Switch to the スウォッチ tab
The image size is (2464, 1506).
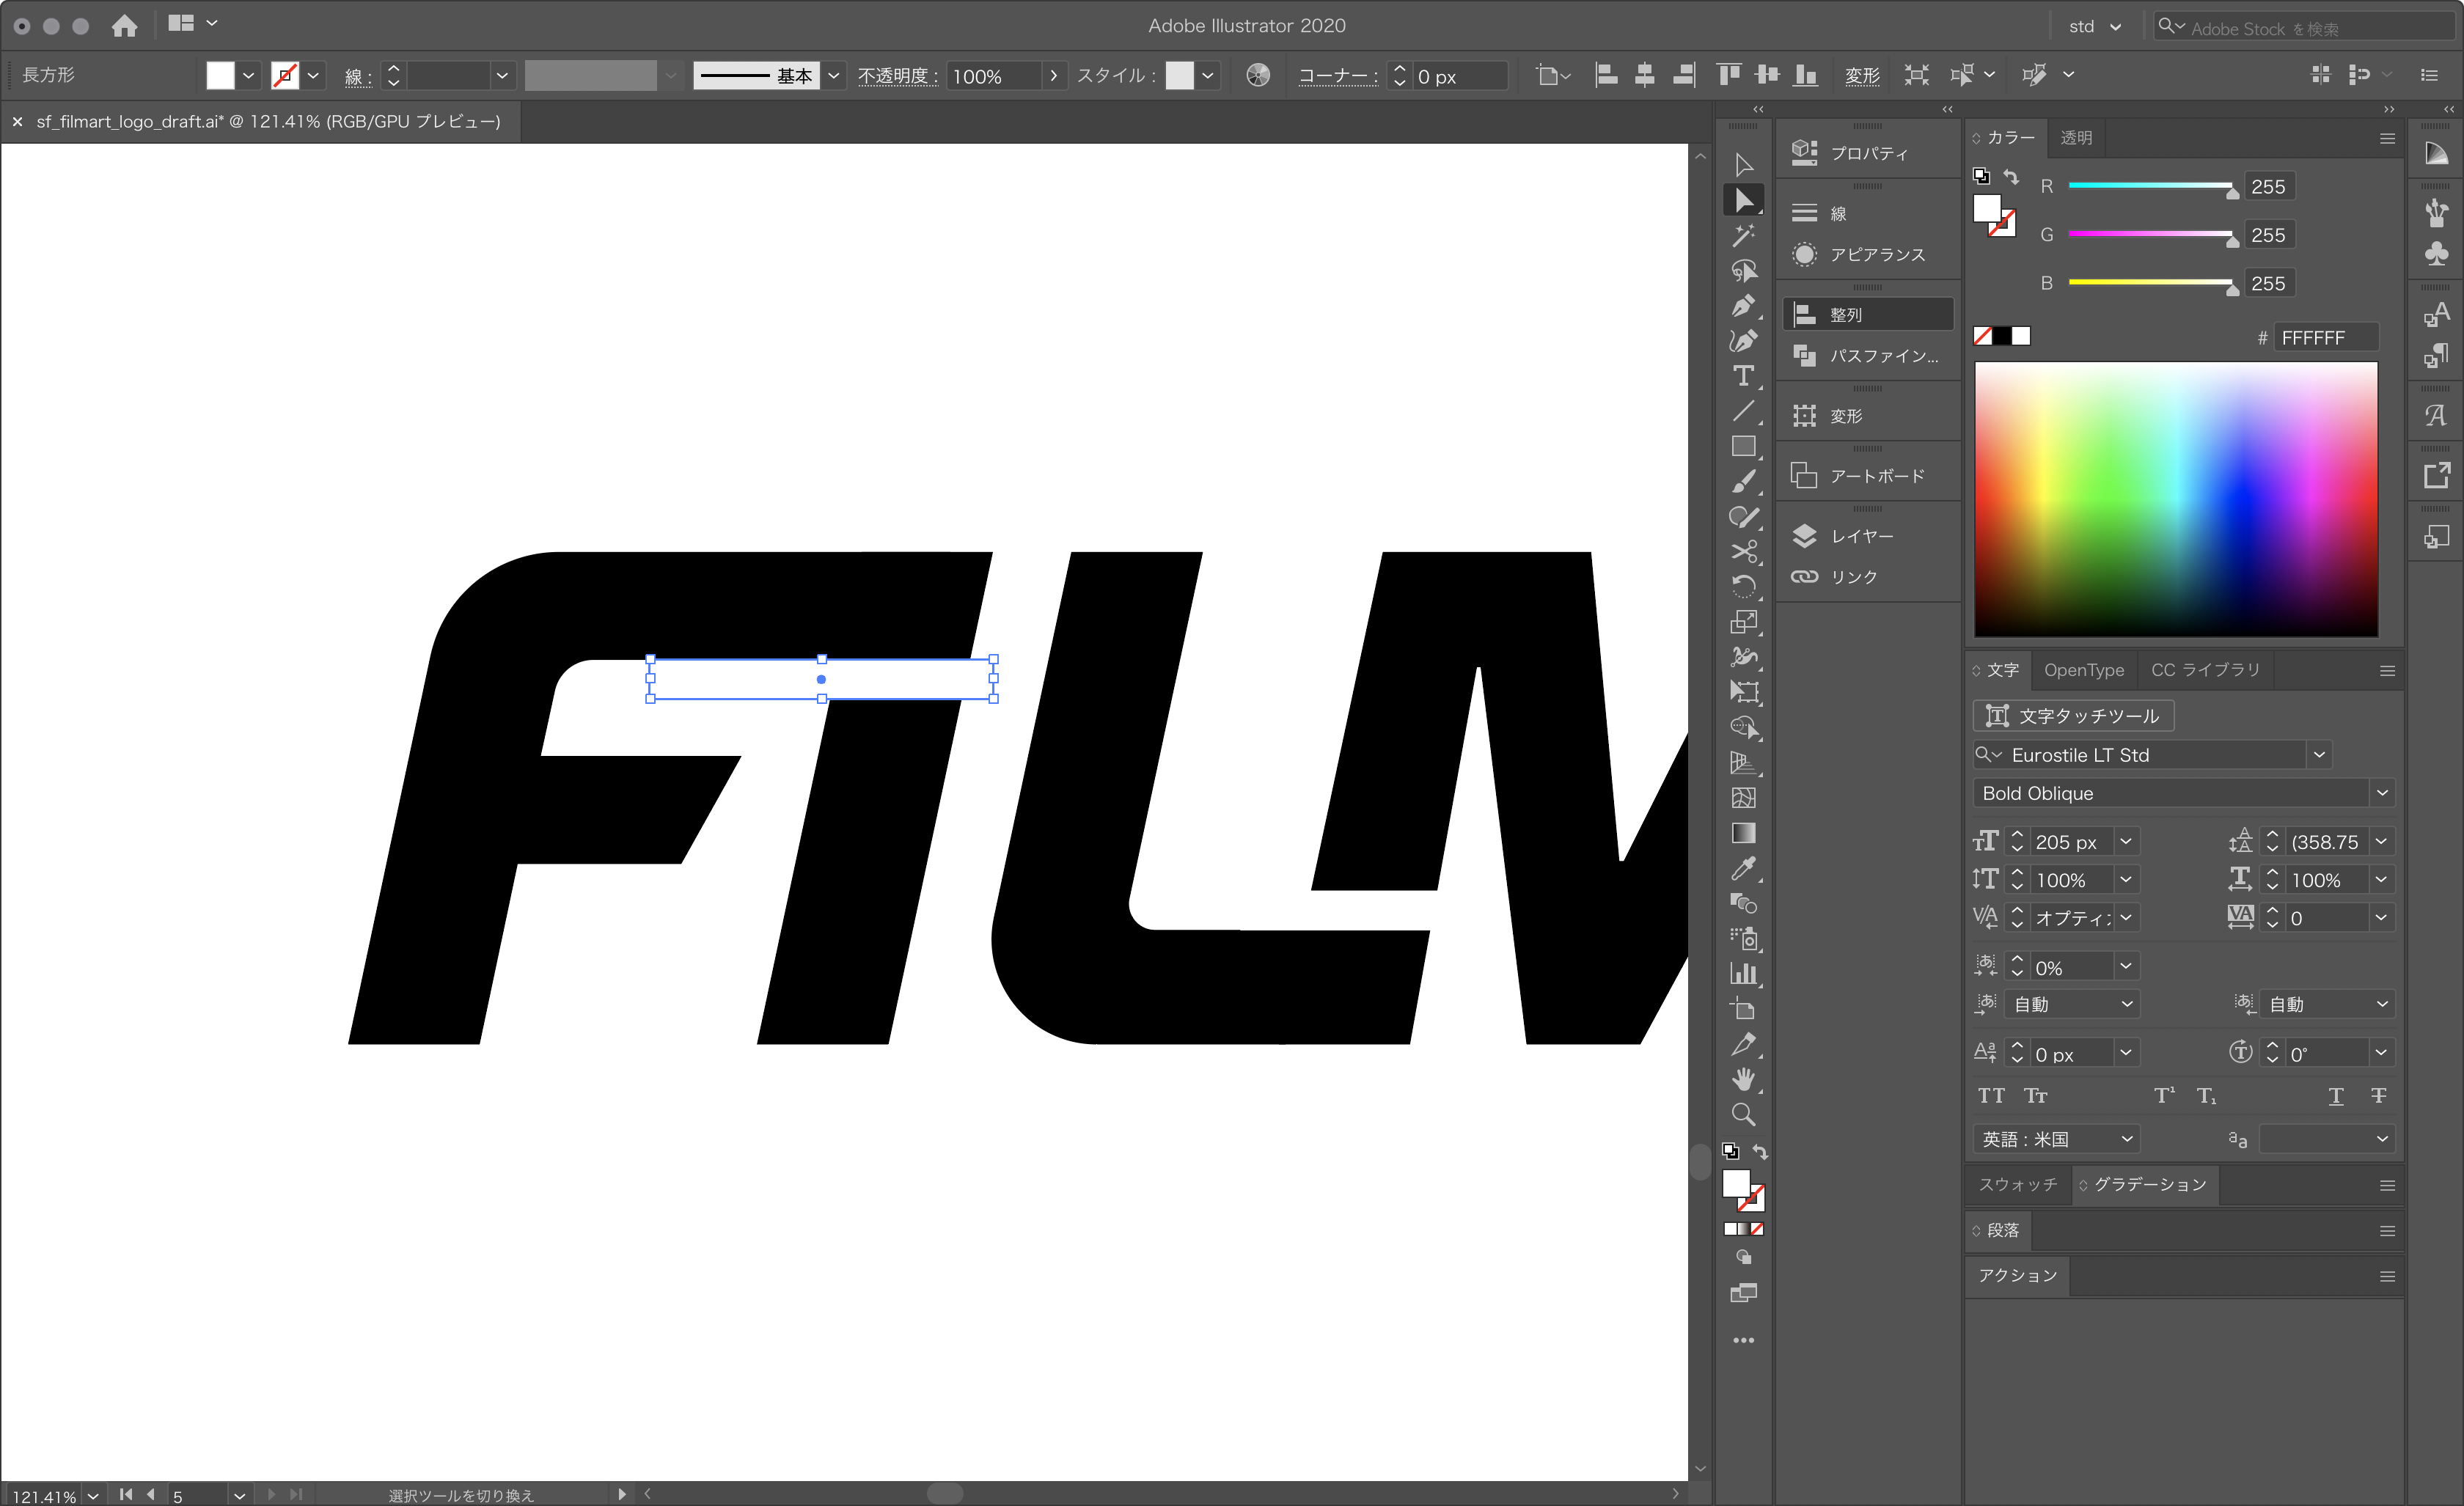2017,1185
